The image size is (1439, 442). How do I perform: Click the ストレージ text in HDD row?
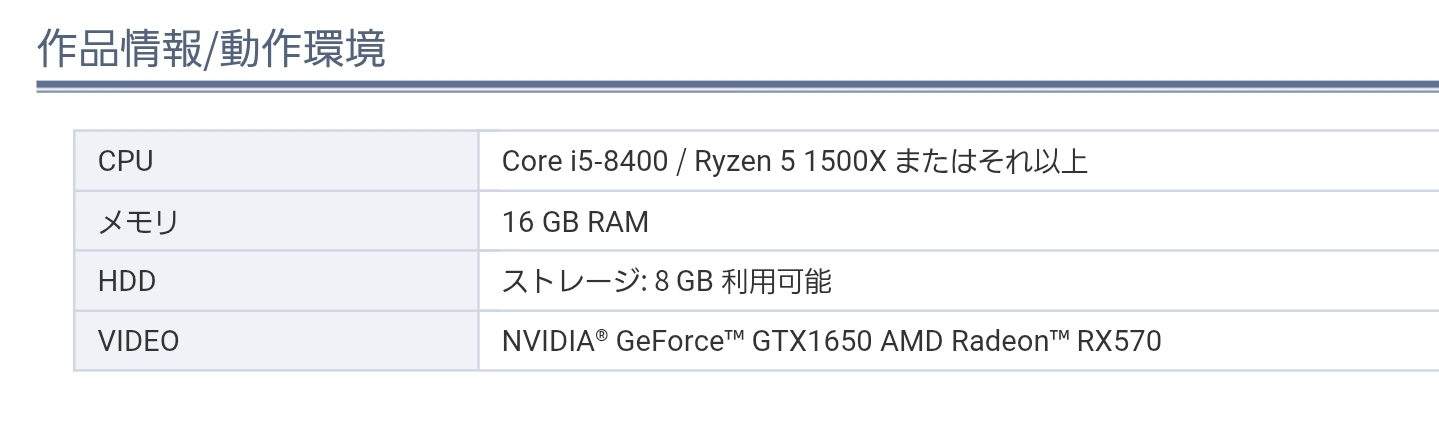pyautogui.click(x=571, y=281)
